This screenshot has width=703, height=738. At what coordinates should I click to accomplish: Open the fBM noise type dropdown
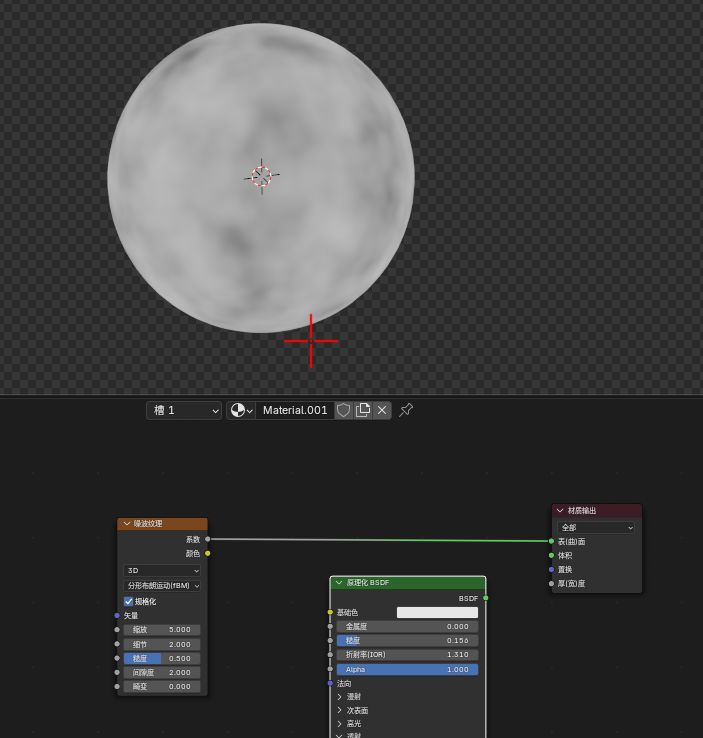[162, 586]
